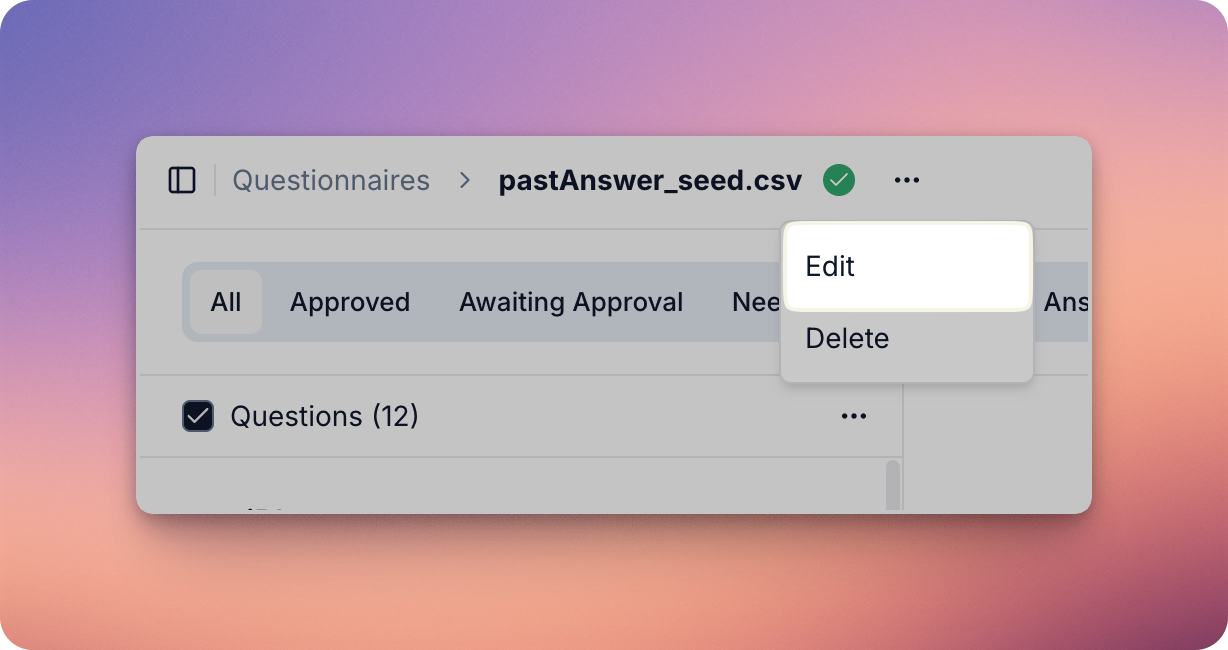Viewport: 1228px width, 650px height.
Task: Open the Awaiting Approval tab
Action: [x=571, y=302]
